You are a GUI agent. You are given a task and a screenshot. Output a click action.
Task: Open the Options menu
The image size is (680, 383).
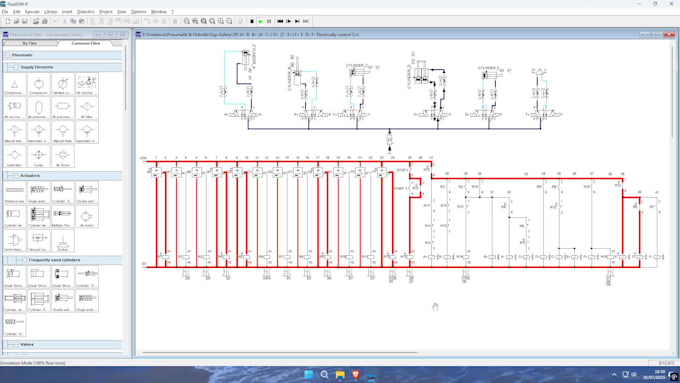139,12
